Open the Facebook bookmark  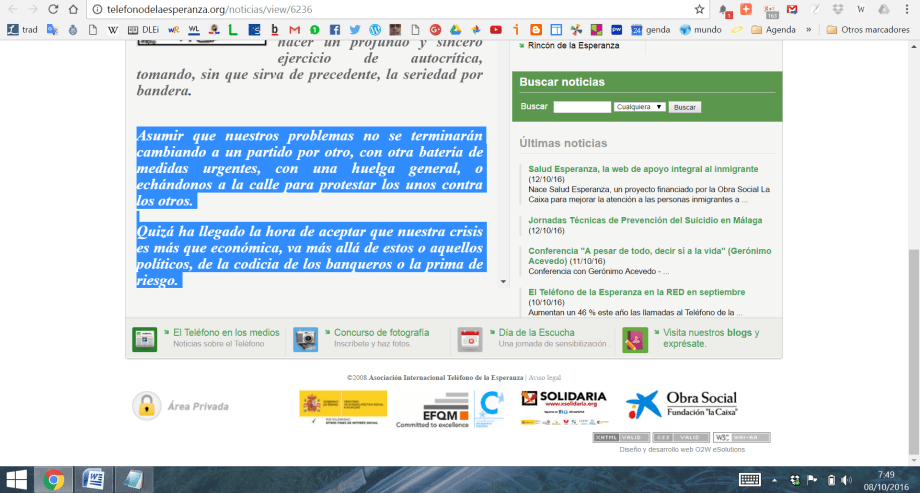pos(335,29)
